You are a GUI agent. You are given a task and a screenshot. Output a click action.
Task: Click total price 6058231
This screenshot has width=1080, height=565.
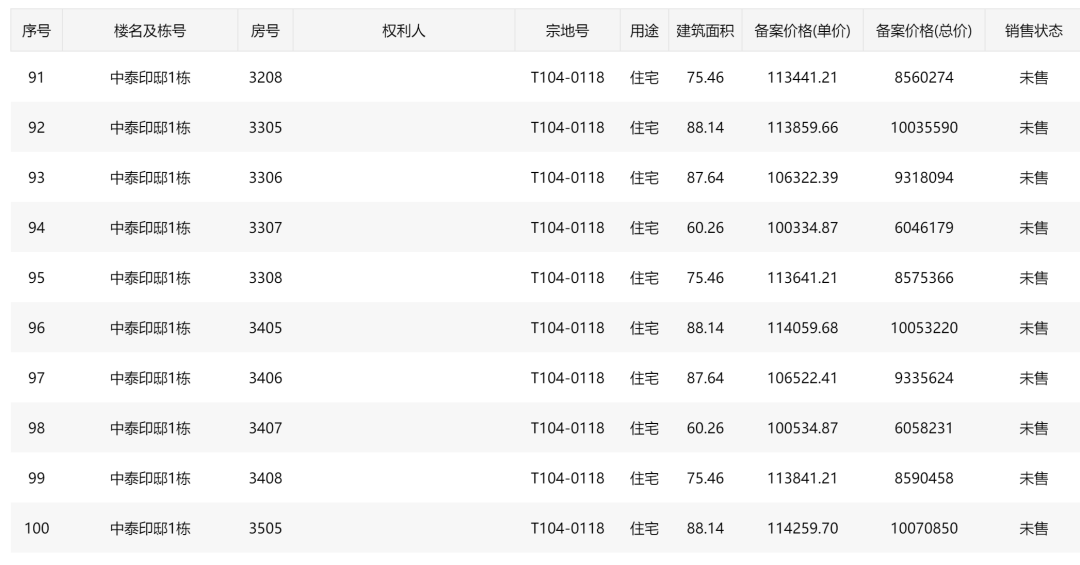(924, 428)
